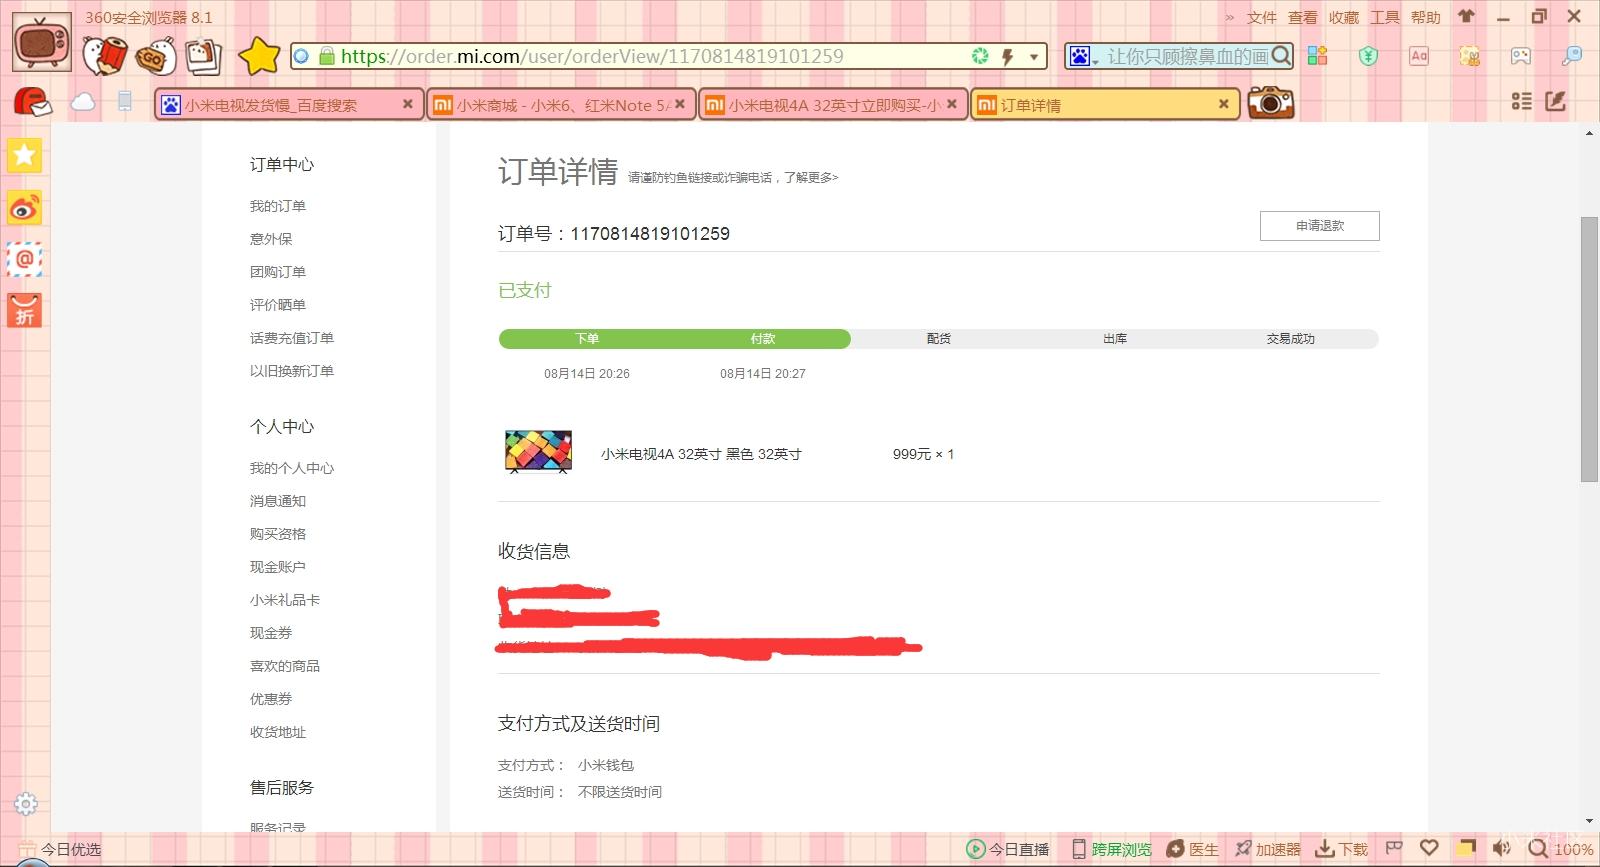
Task: Click the TV-shaped browser logo
Action: click(x=41, y=42)
